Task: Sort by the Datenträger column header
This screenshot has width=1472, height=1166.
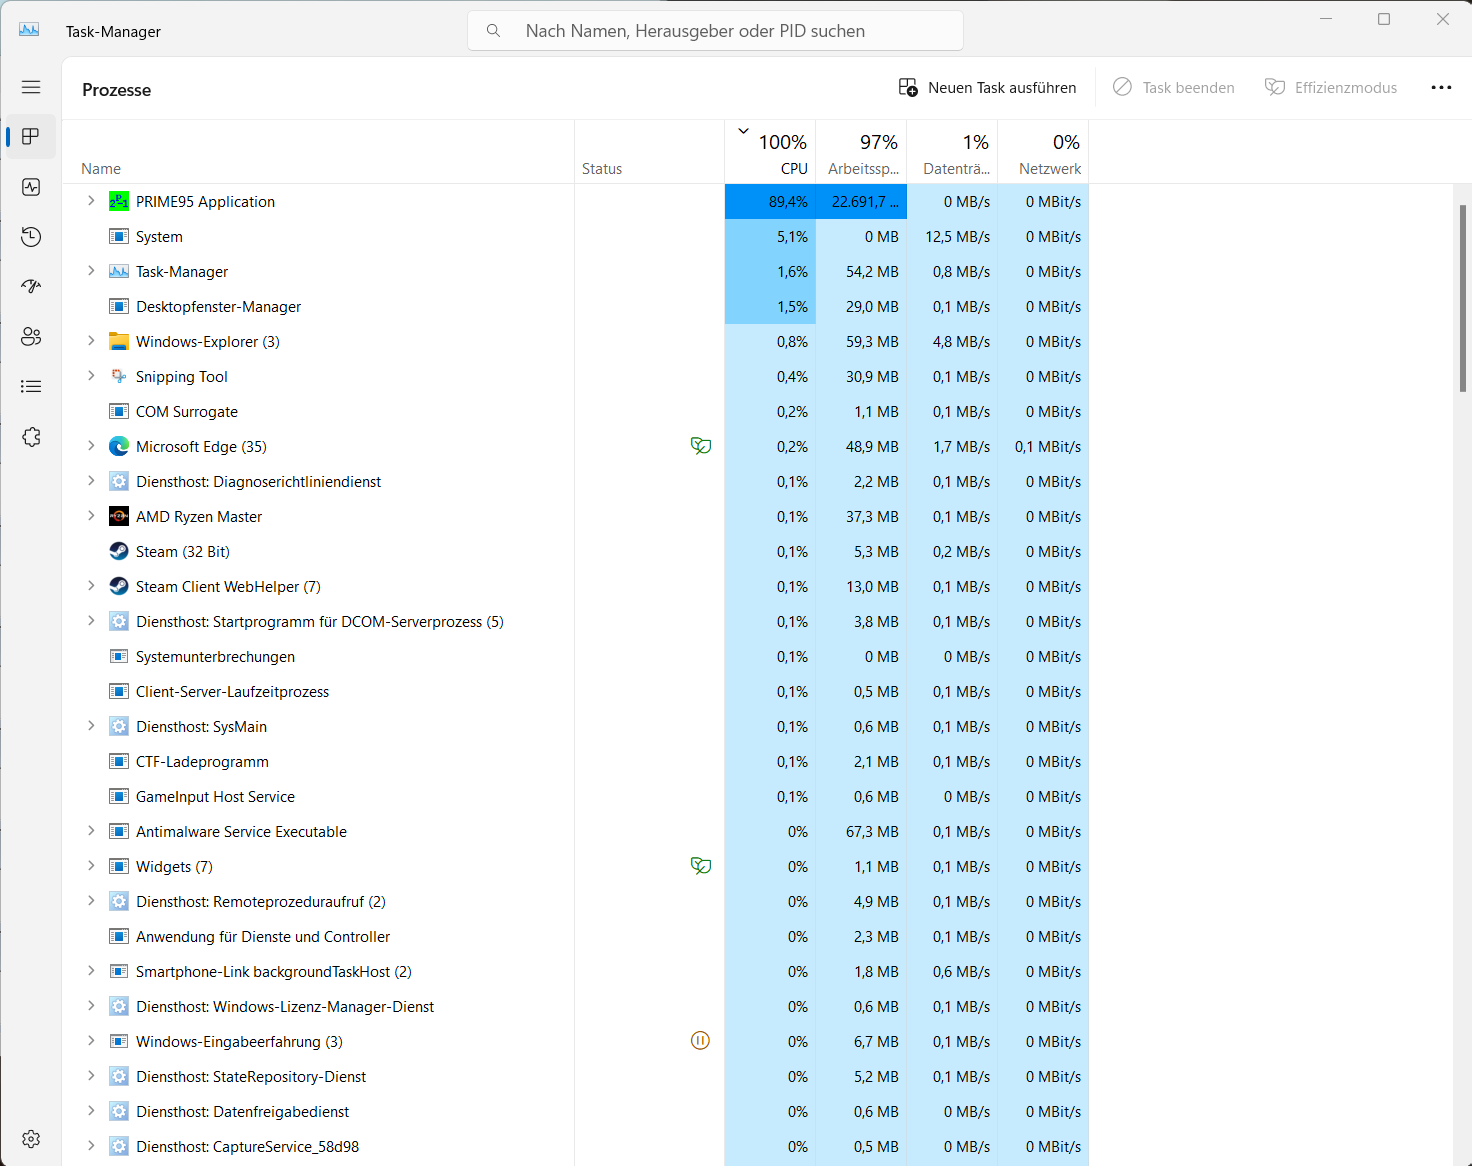Action: tap(953, 152)
